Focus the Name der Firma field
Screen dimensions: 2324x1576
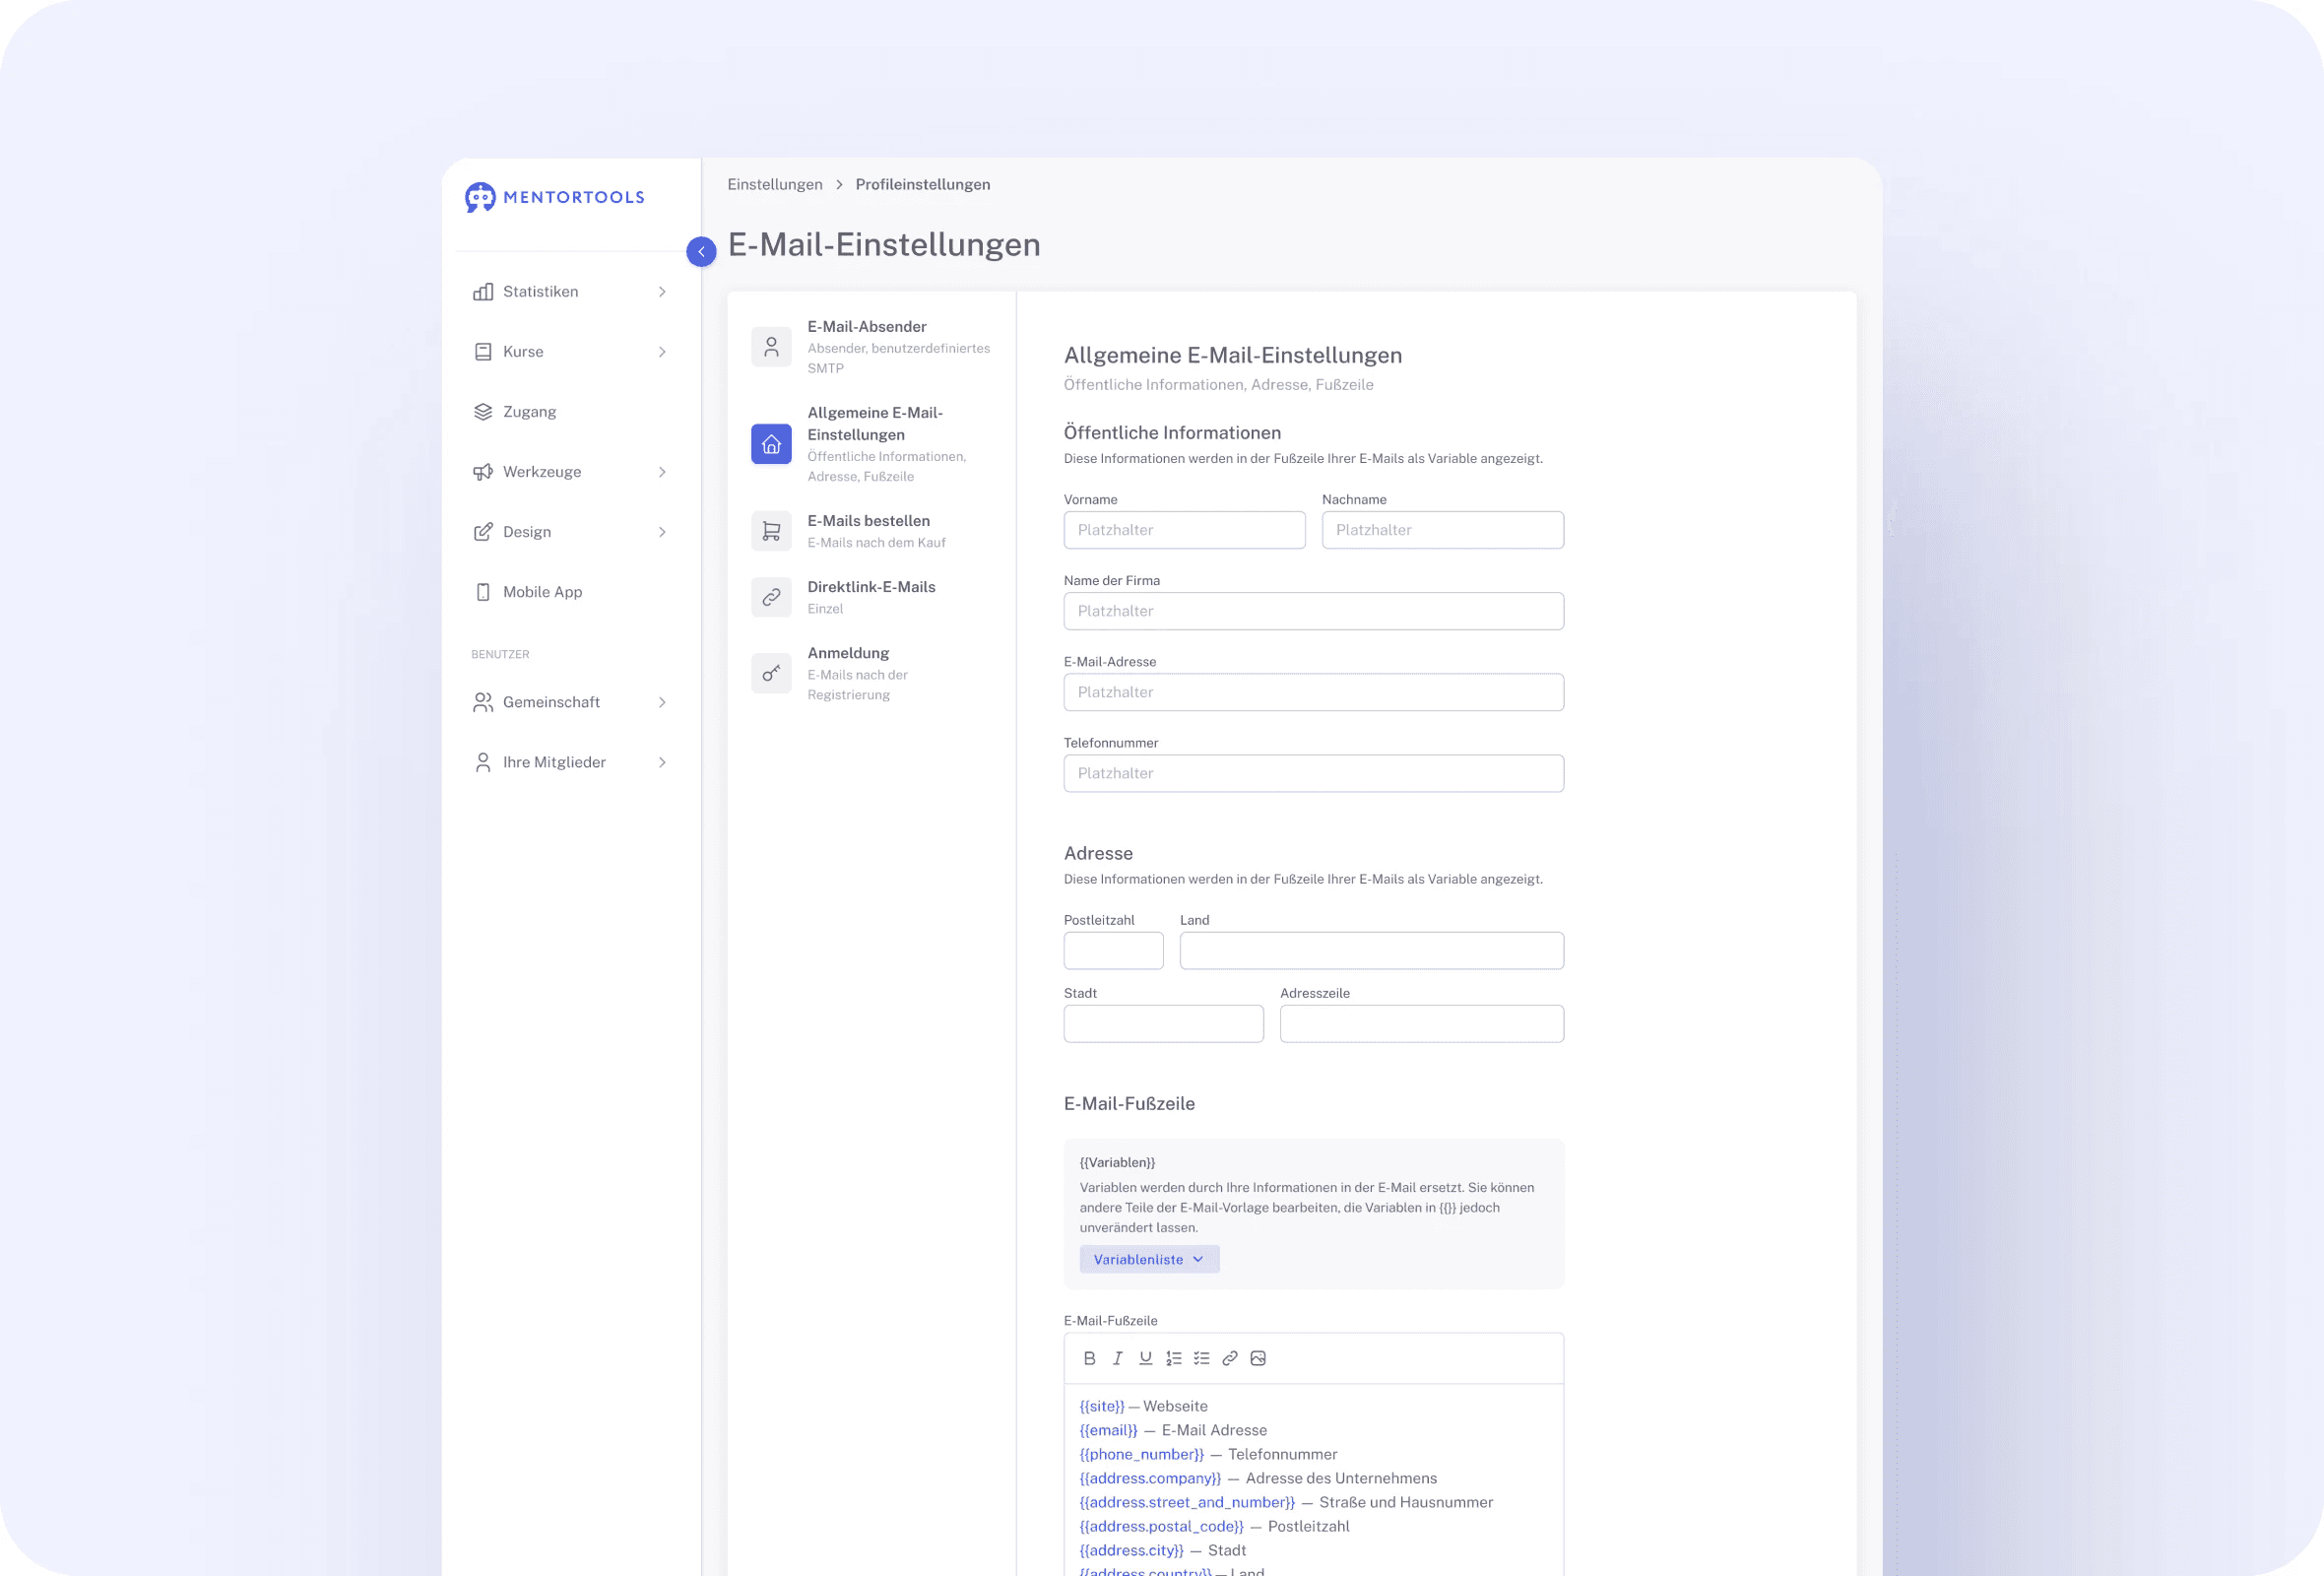(1313, 611)
